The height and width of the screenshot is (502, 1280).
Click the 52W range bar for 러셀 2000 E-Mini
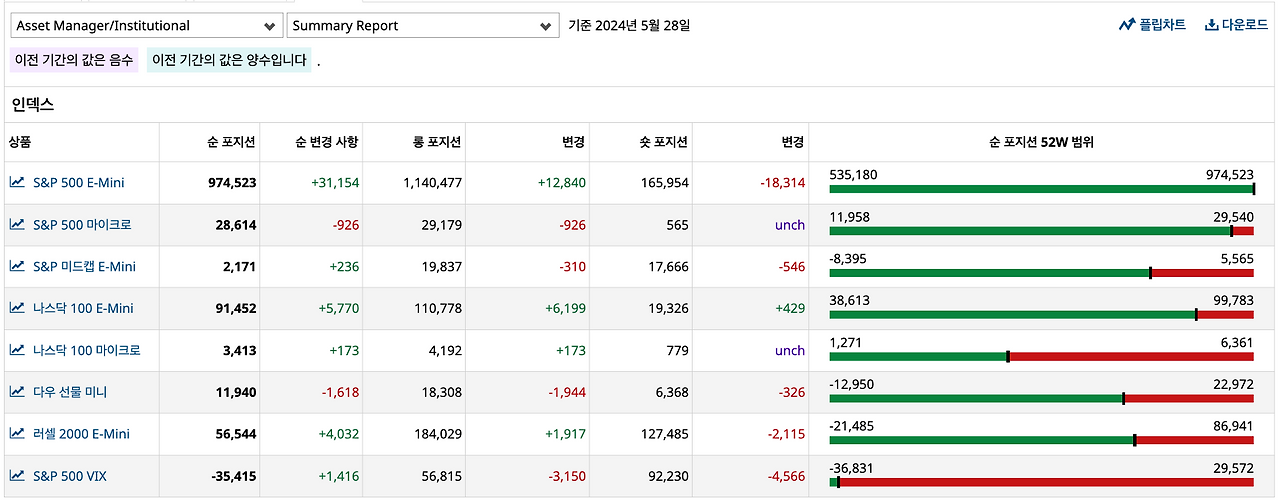[x=1041, y=440]
